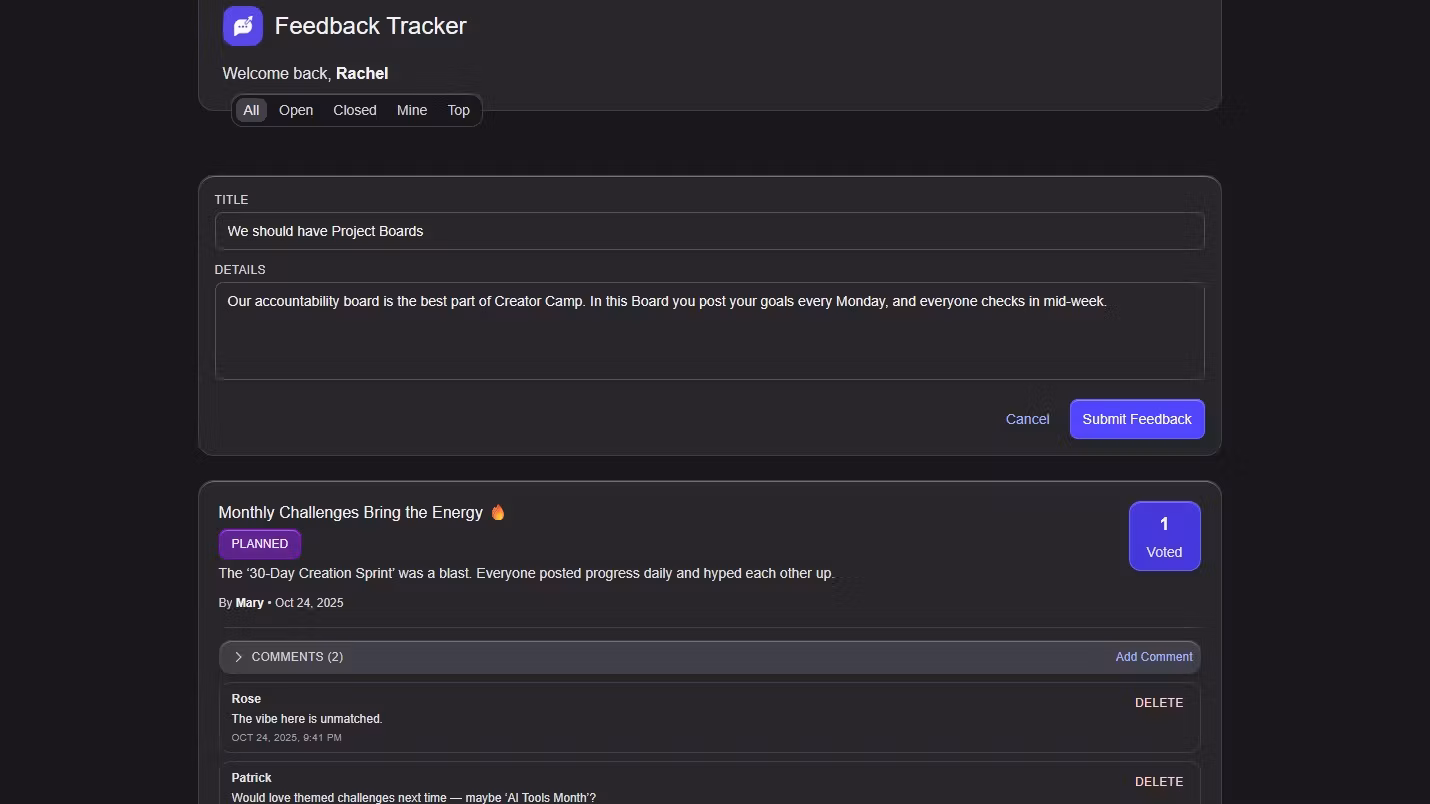
Task: Delete Patrick's comment
Action: coord(1159,782)
